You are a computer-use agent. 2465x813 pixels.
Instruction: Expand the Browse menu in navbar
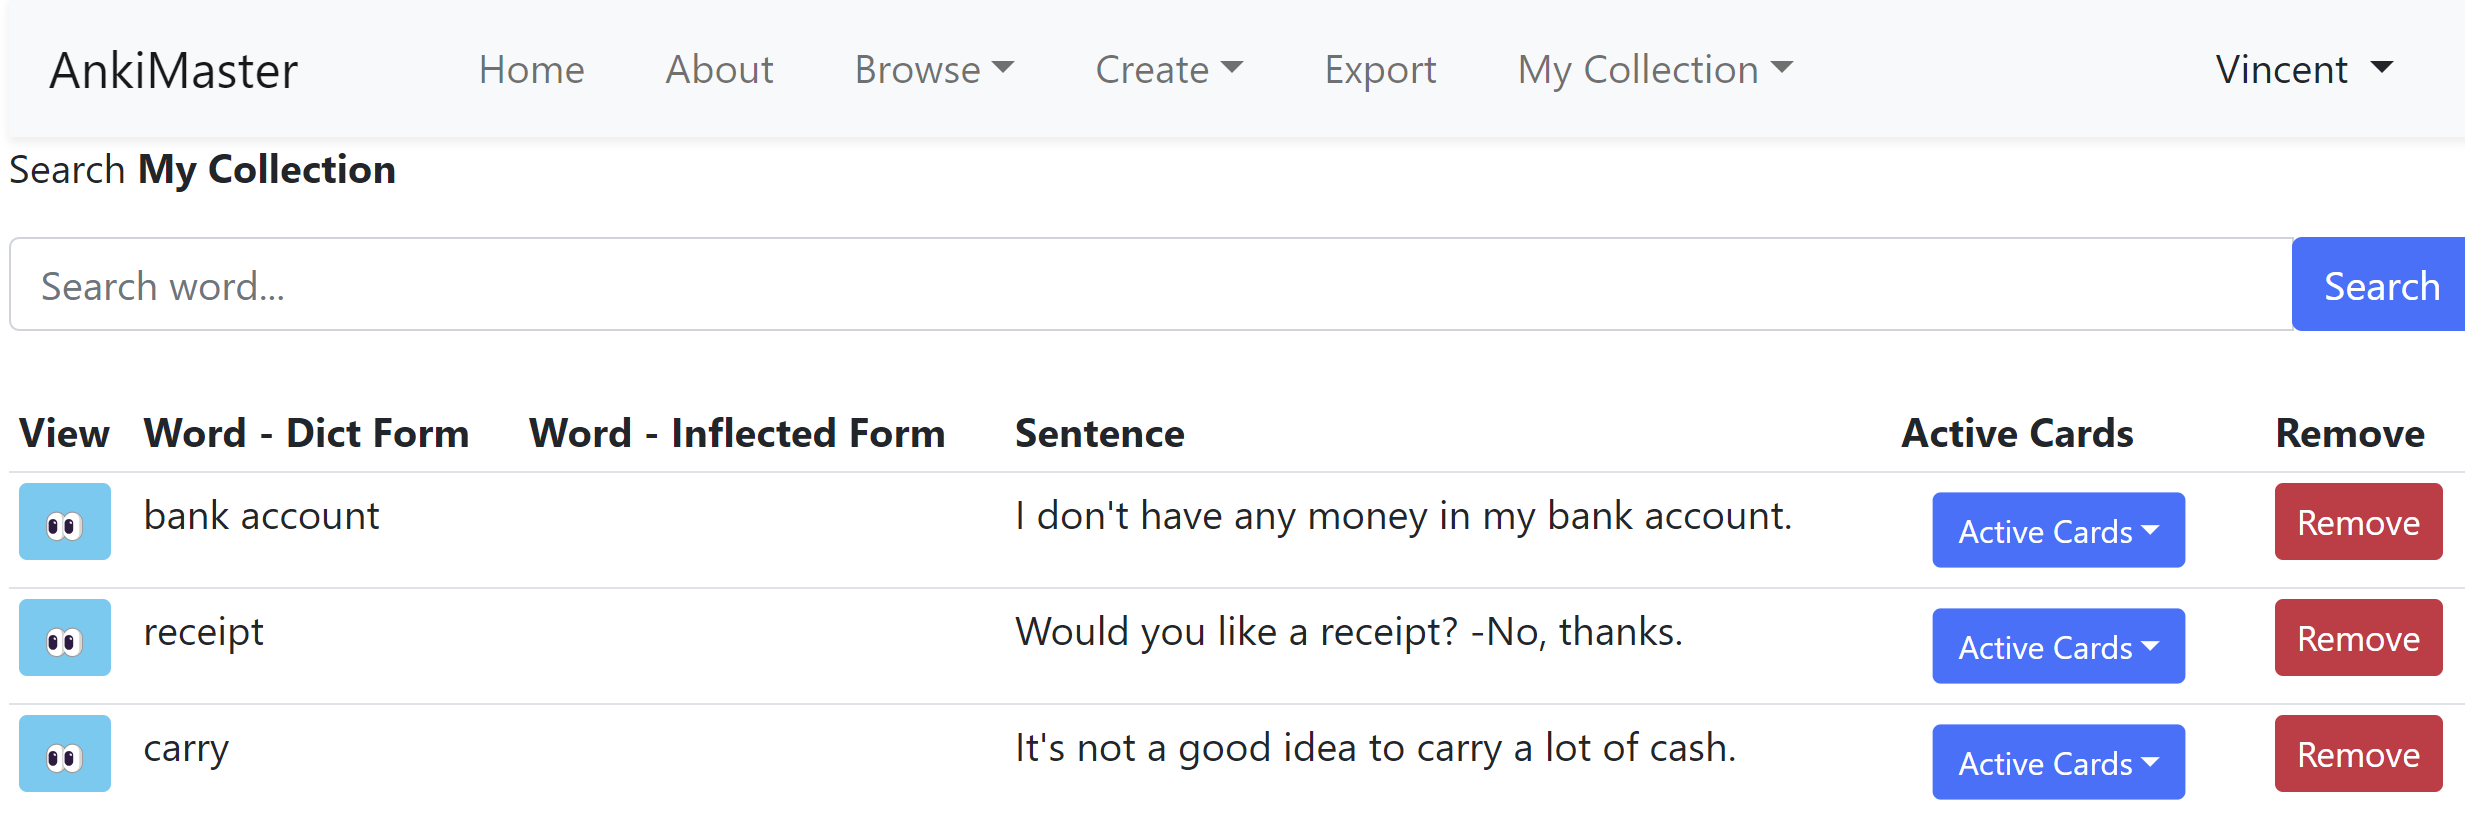[x=933, y=70]
